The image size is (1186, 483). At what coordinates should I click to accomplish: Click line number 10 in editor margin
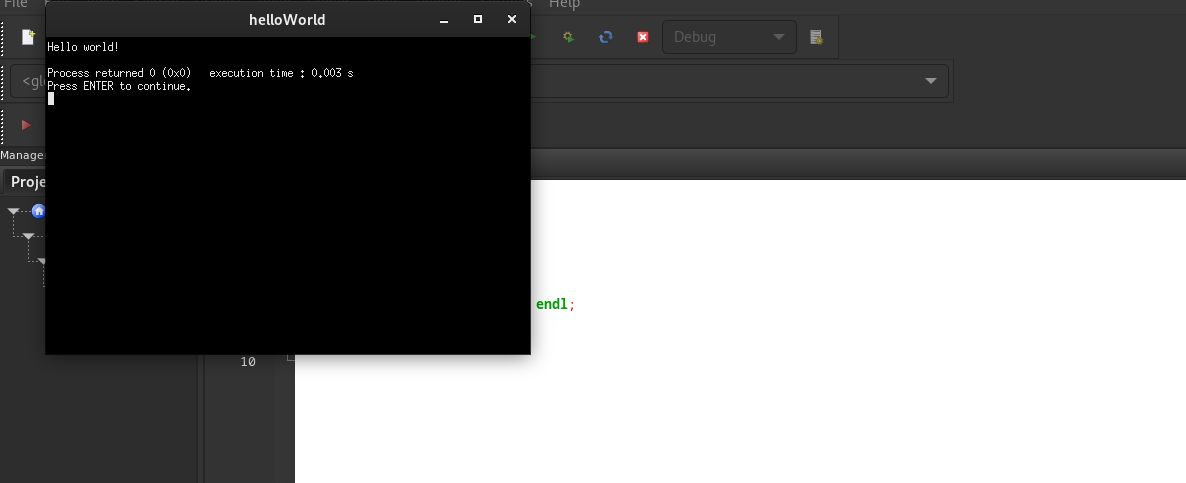click(248, 362)
